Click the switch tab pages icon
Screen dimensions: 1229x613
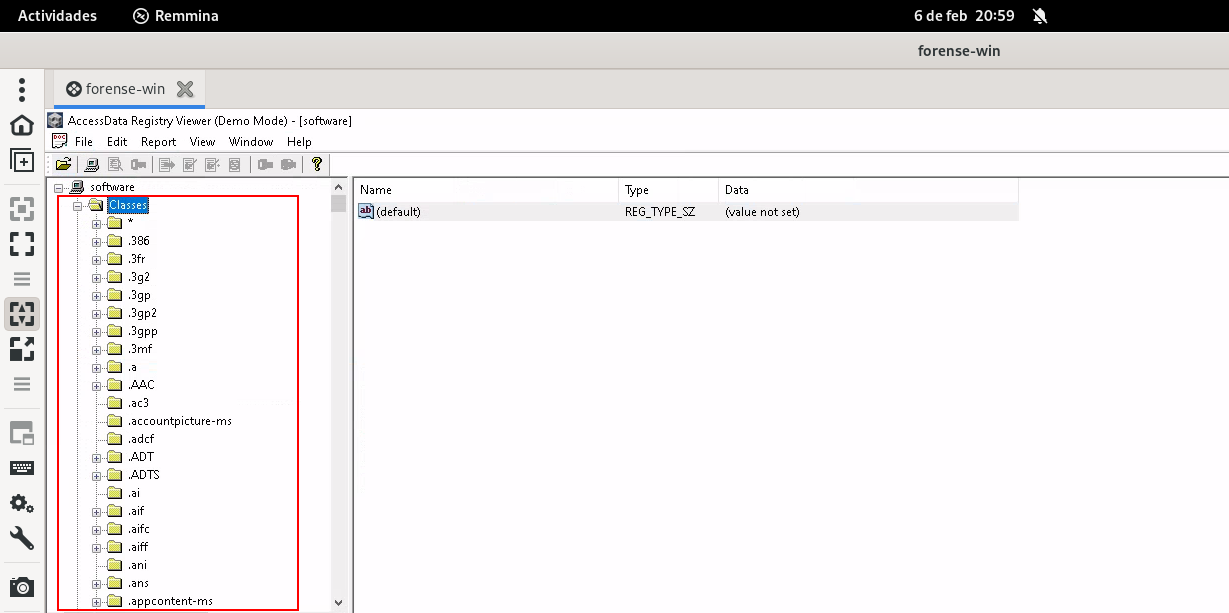(22, 433)
